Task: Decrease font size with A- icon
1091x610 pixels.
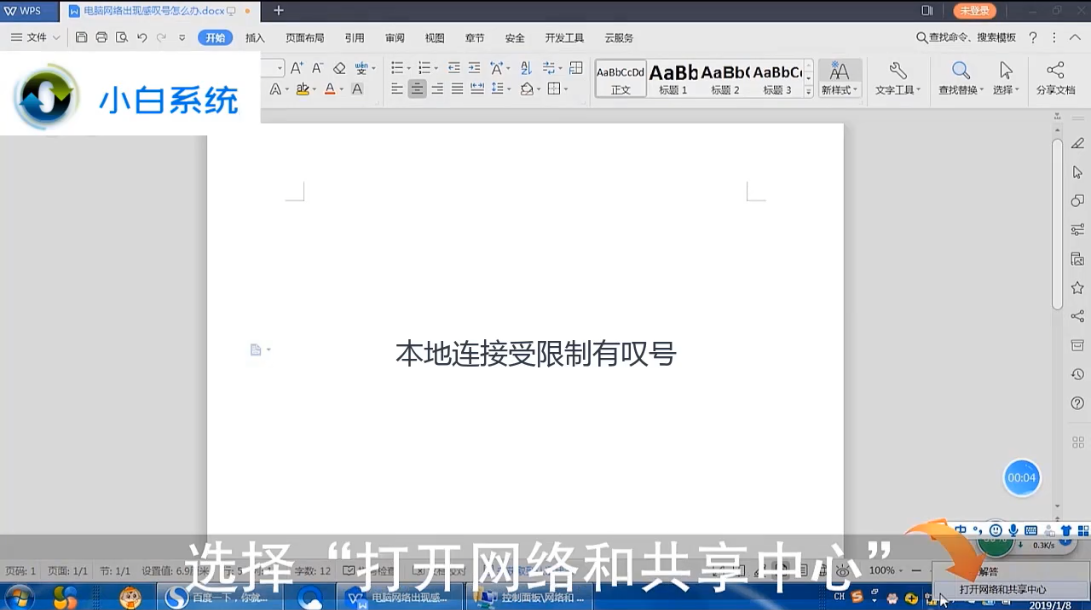Action: 317,68
